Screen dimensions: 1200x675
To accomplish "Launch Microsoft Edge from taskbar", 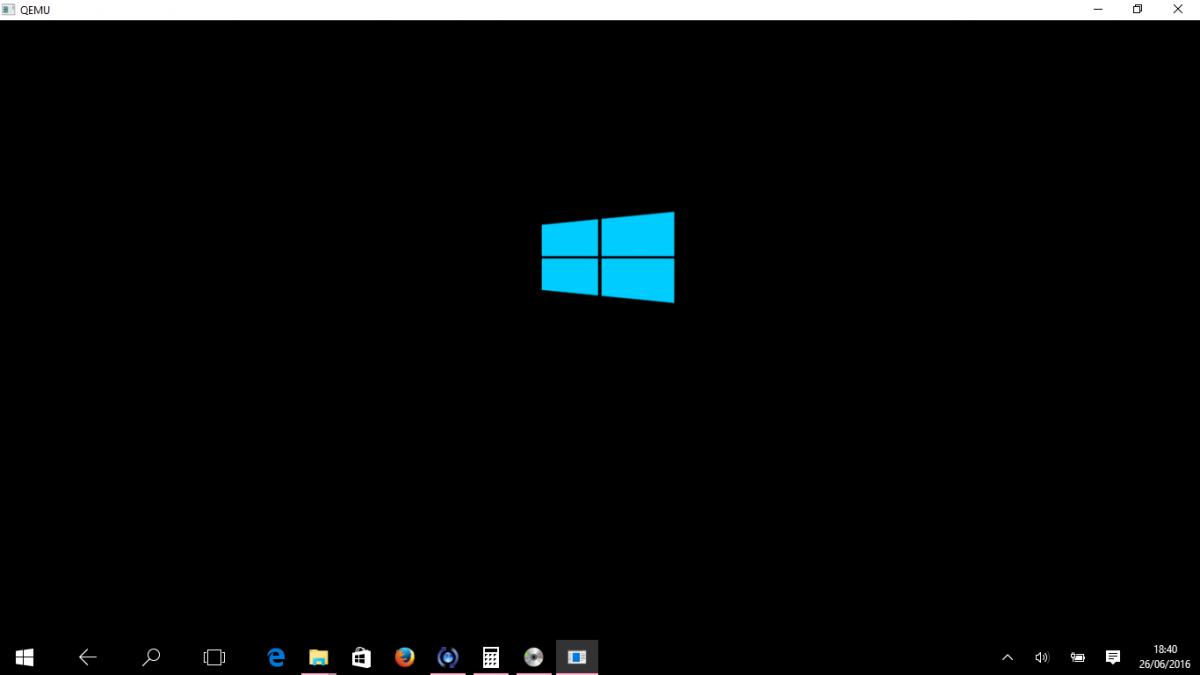I will (276, 657).
